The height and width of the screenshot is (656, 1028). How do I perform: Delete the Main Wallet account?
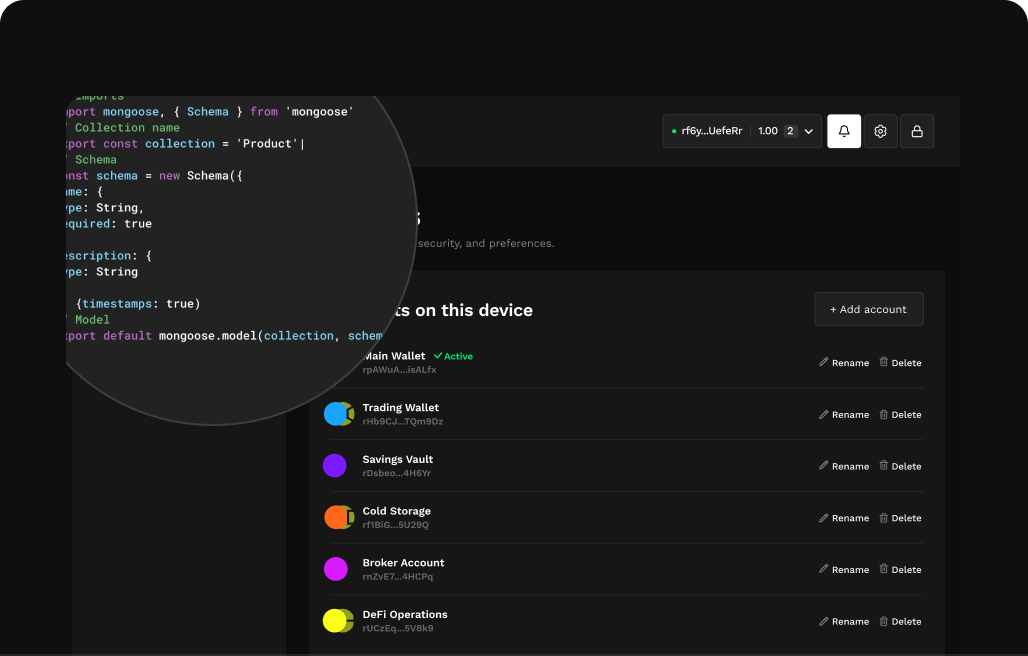[900, 362]
